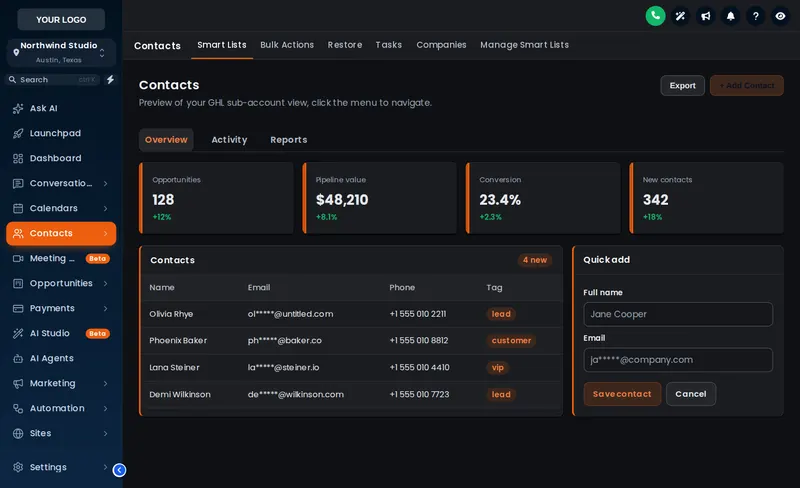This screenshot has height=488, width=800.
Task: Click the sidebar Search field
Action: 53,80
